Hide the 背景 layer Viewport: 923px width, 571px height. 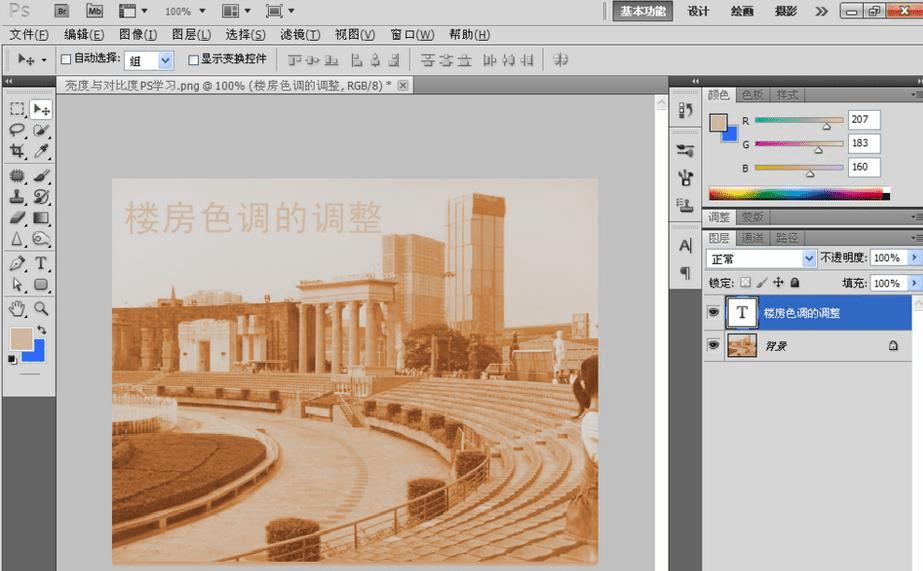[x=713, y=345]
